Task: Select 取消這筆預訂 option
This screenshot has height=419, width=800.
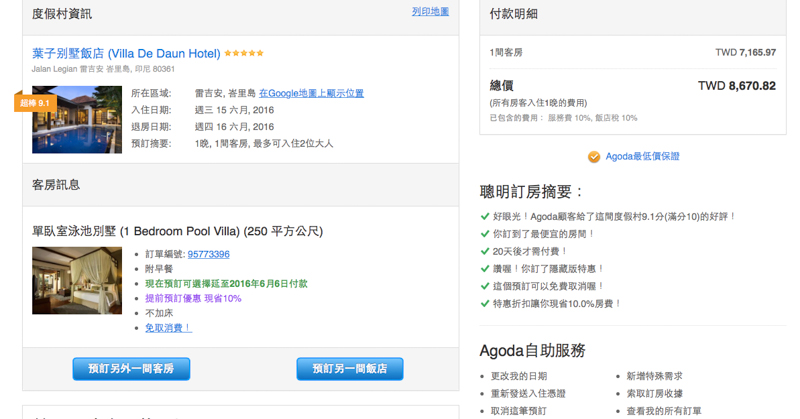Action: pyautogui.click(x=519, y=411)
